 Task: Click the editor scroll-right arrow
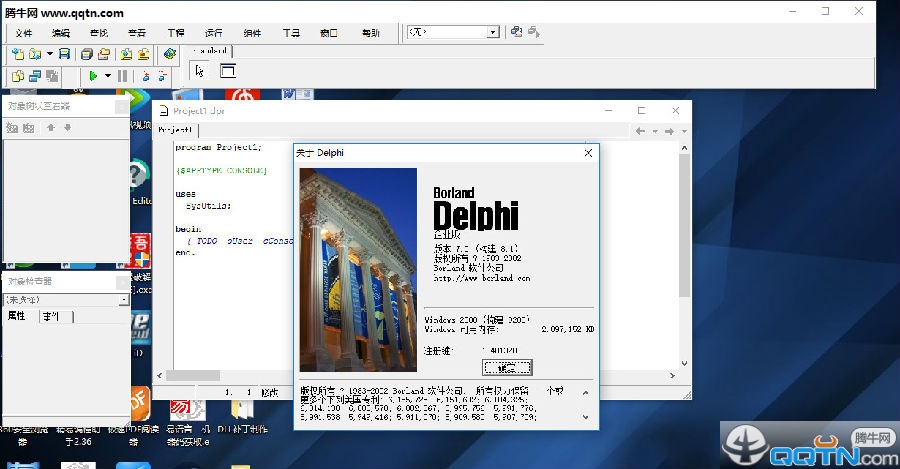coord(672,375)
